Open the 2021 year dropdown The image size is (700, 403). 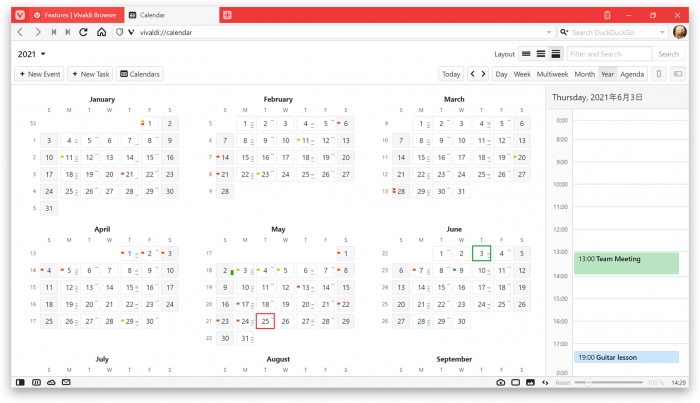pos(32,54)
